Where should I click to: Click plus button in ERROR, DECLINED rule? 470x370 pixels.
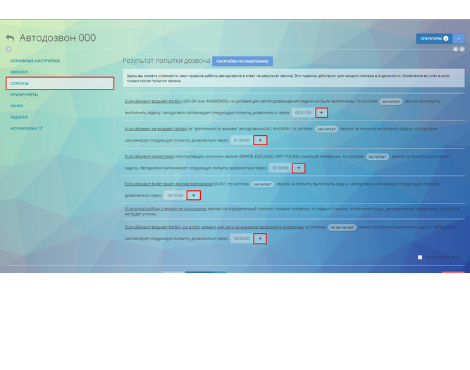[299, 168]
